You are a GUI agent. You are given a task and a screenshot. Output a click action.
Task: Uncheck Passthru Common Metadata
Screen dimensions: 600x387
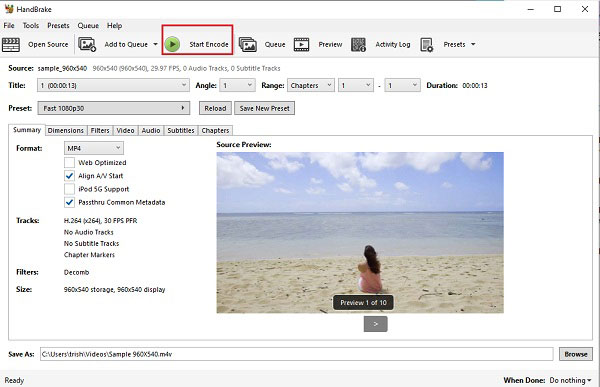69,202
